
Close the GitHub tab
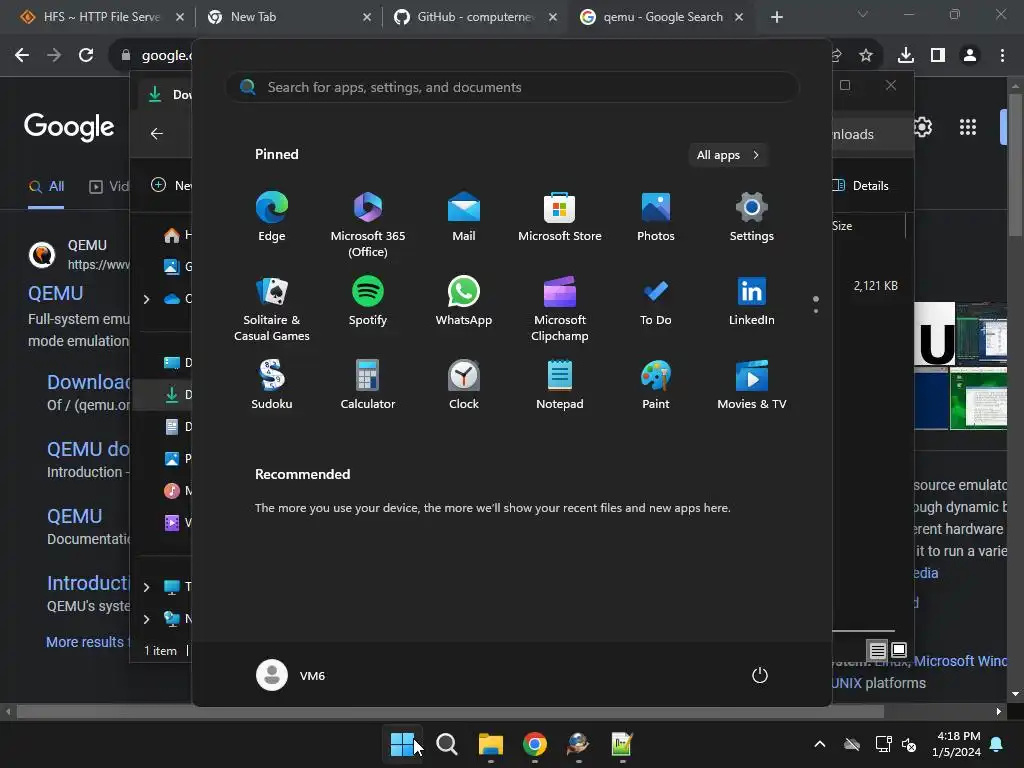point(552,17)
